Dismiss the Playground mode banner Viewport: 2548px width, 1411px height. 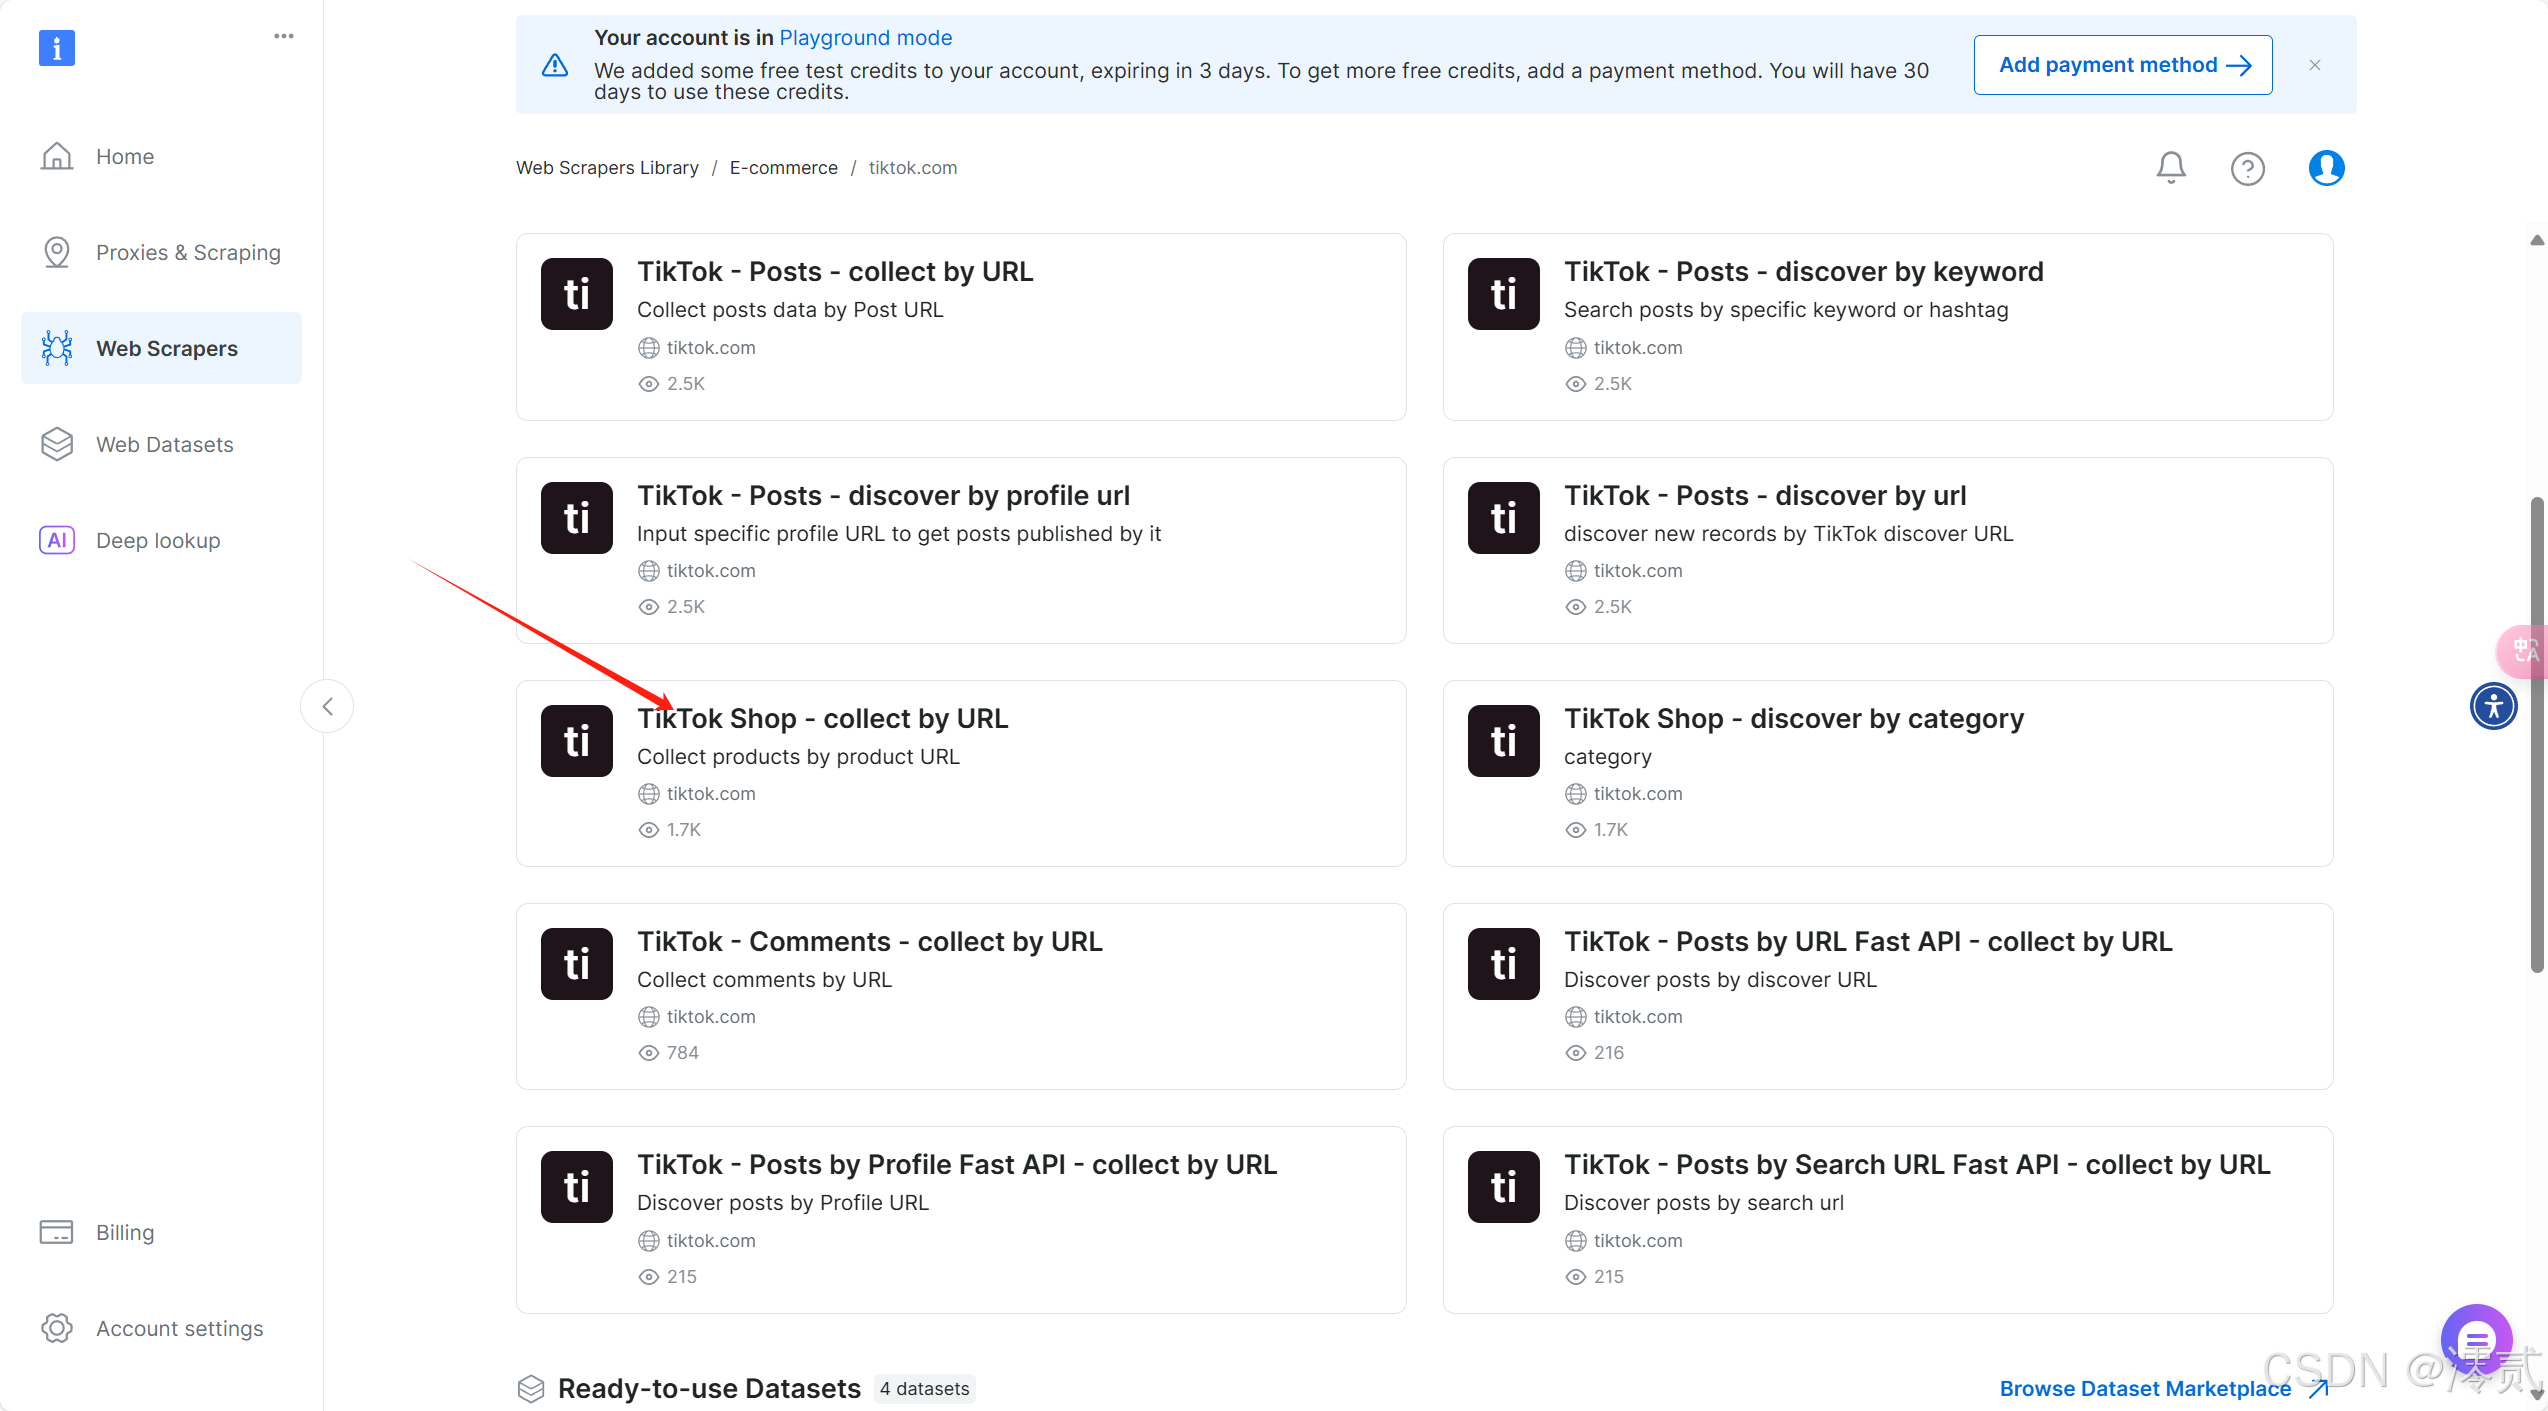2315,65
